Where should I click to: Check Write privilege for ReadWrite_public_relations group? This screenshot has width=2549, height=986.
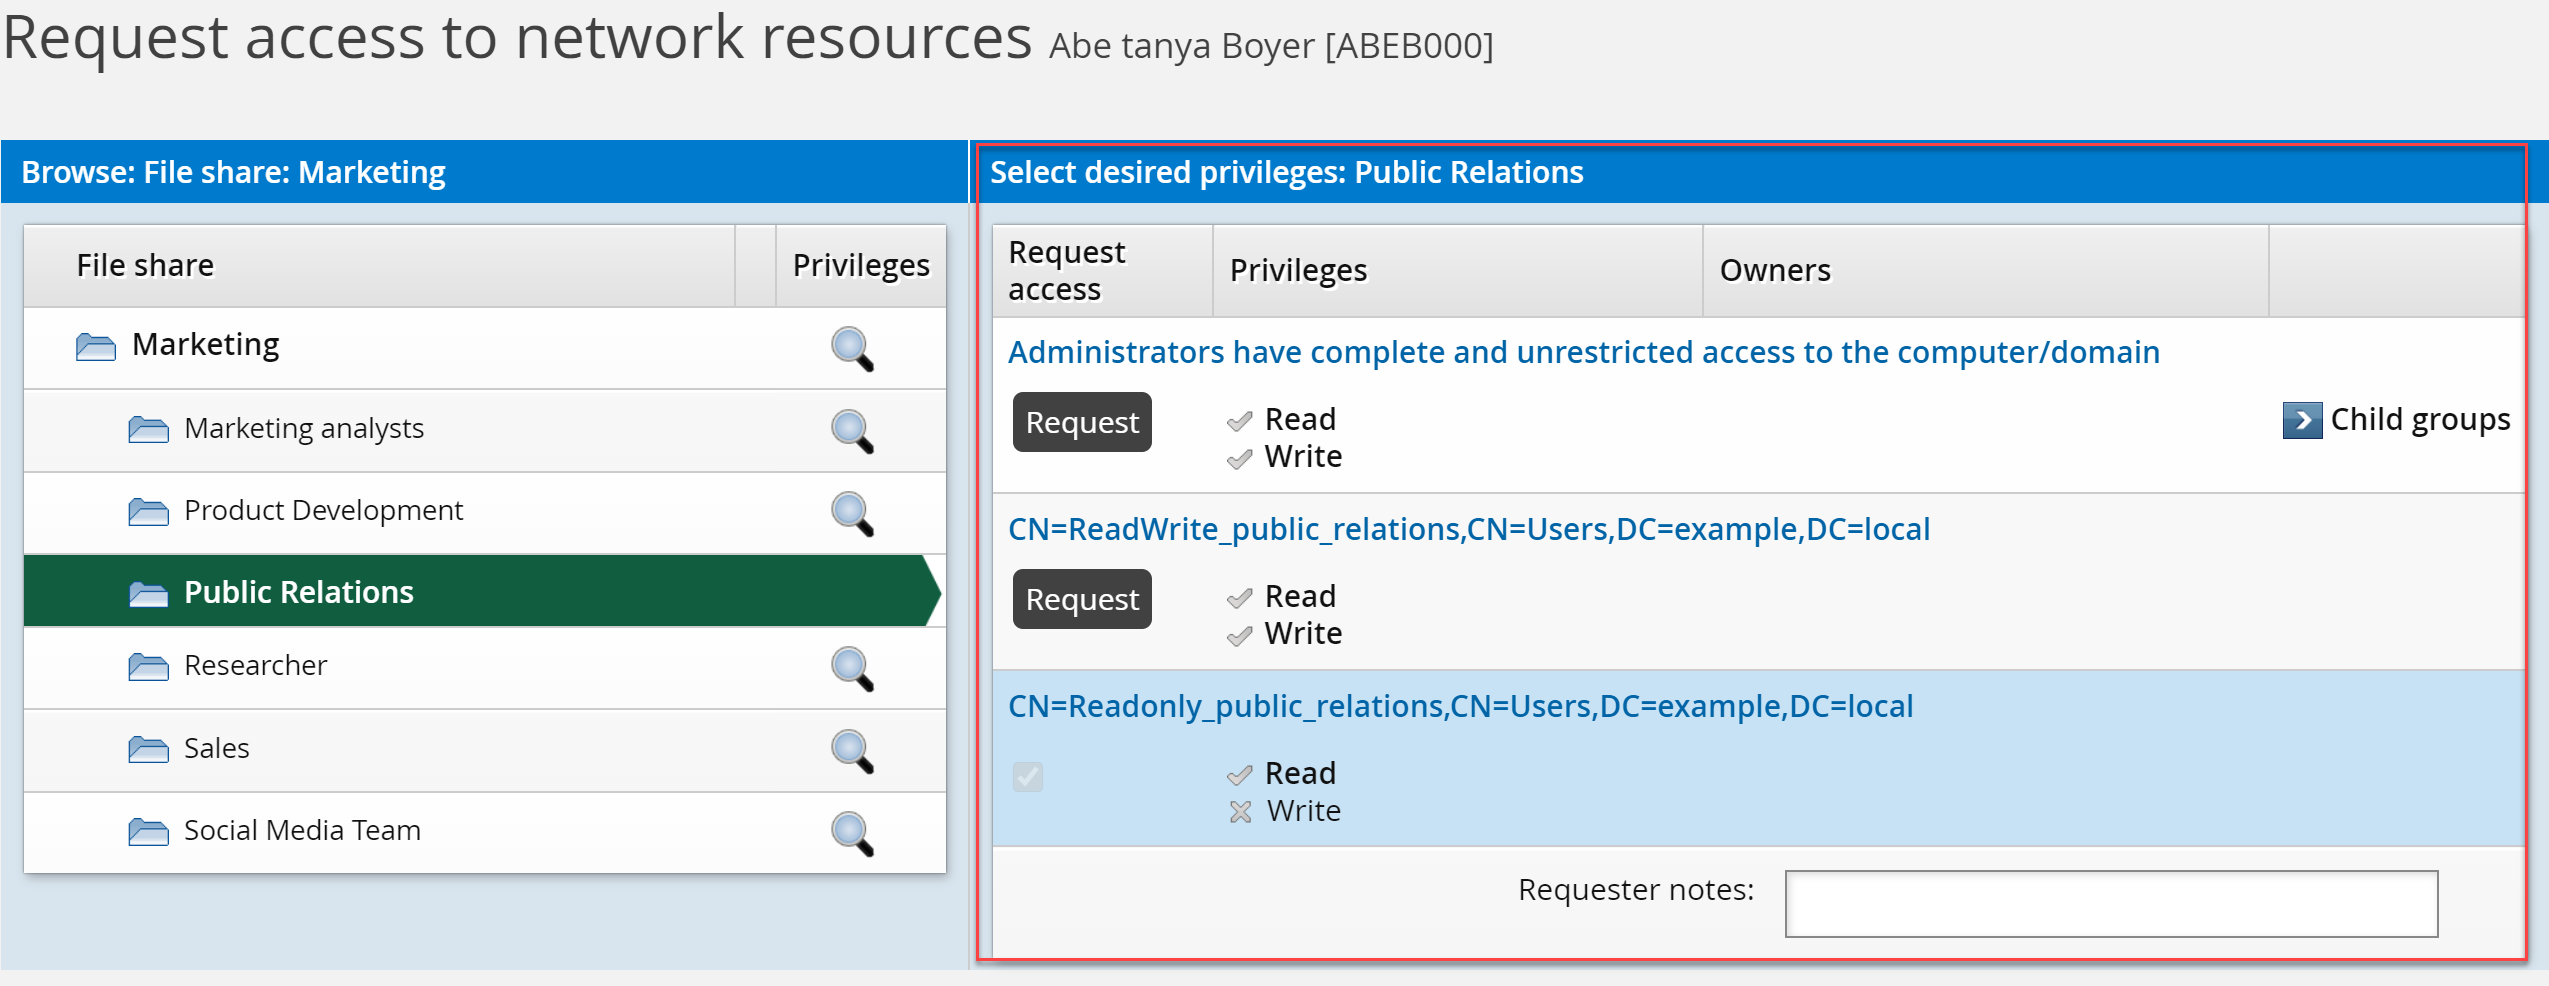tap(1239, 634)
